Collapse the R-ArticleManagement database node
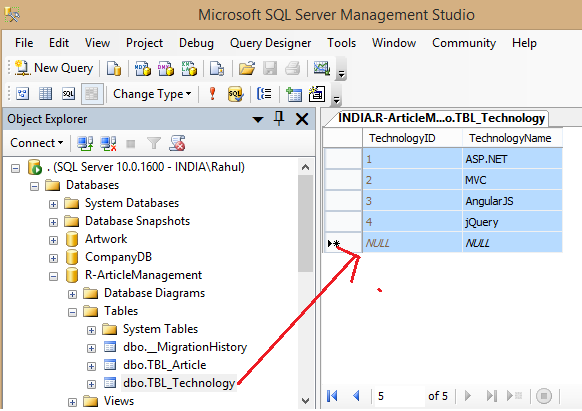 click(53, 277)
